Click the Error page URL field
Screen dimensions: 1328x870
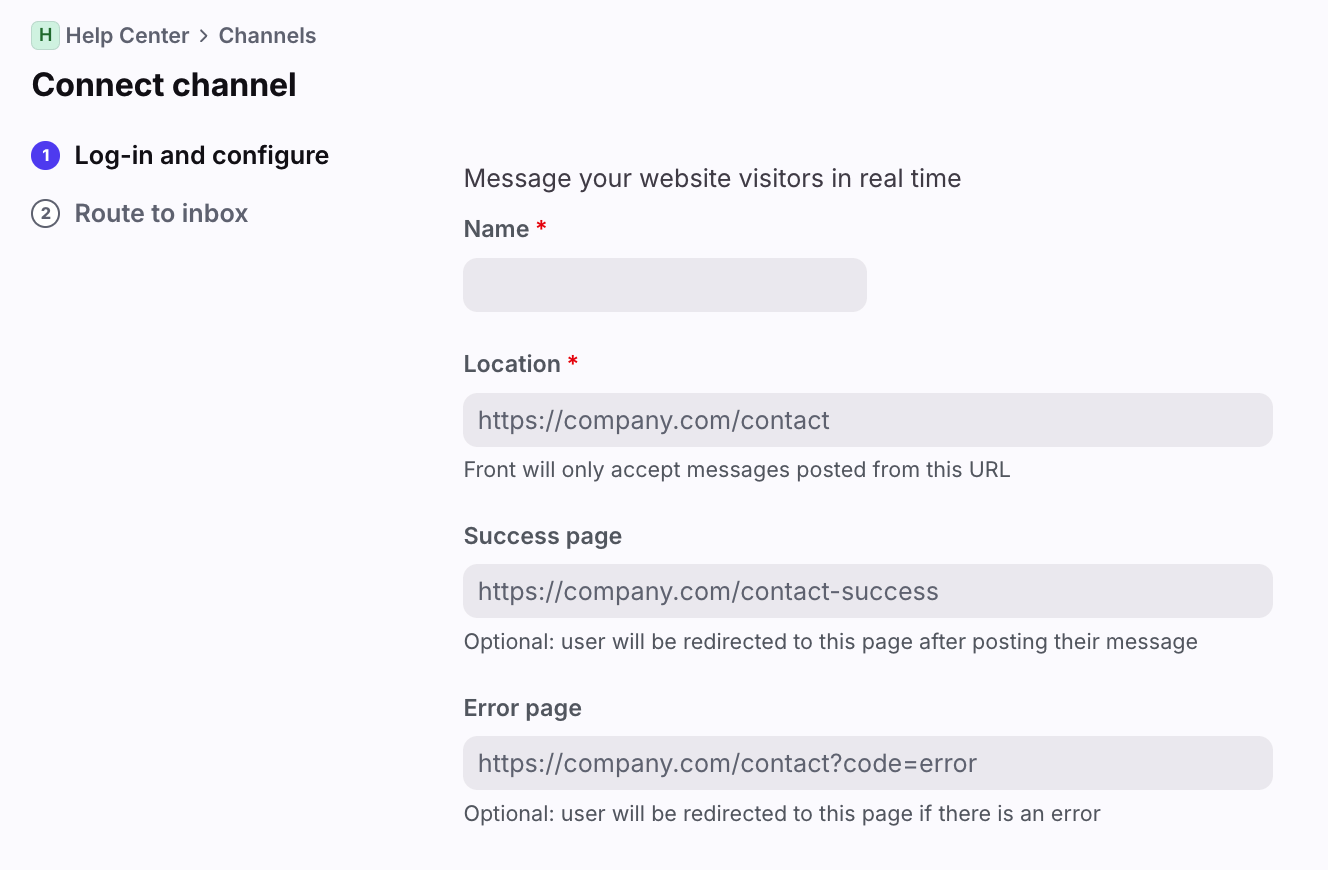(867, 764)
